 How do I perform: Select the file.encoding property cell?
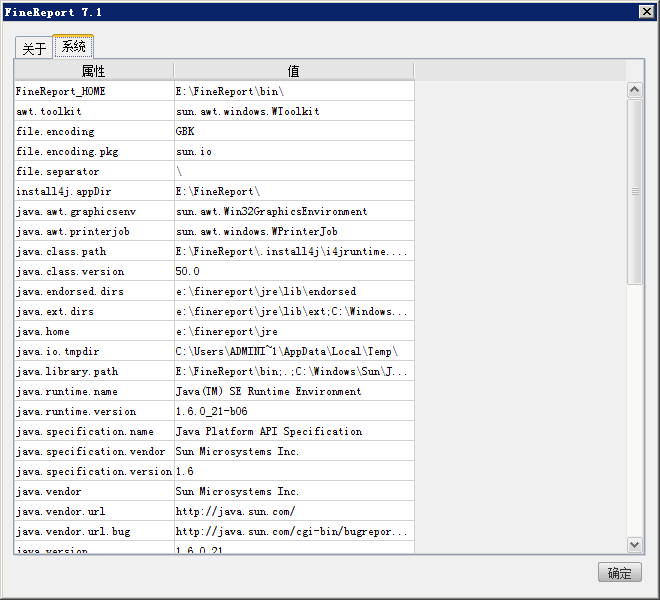(x=94, y=131)
